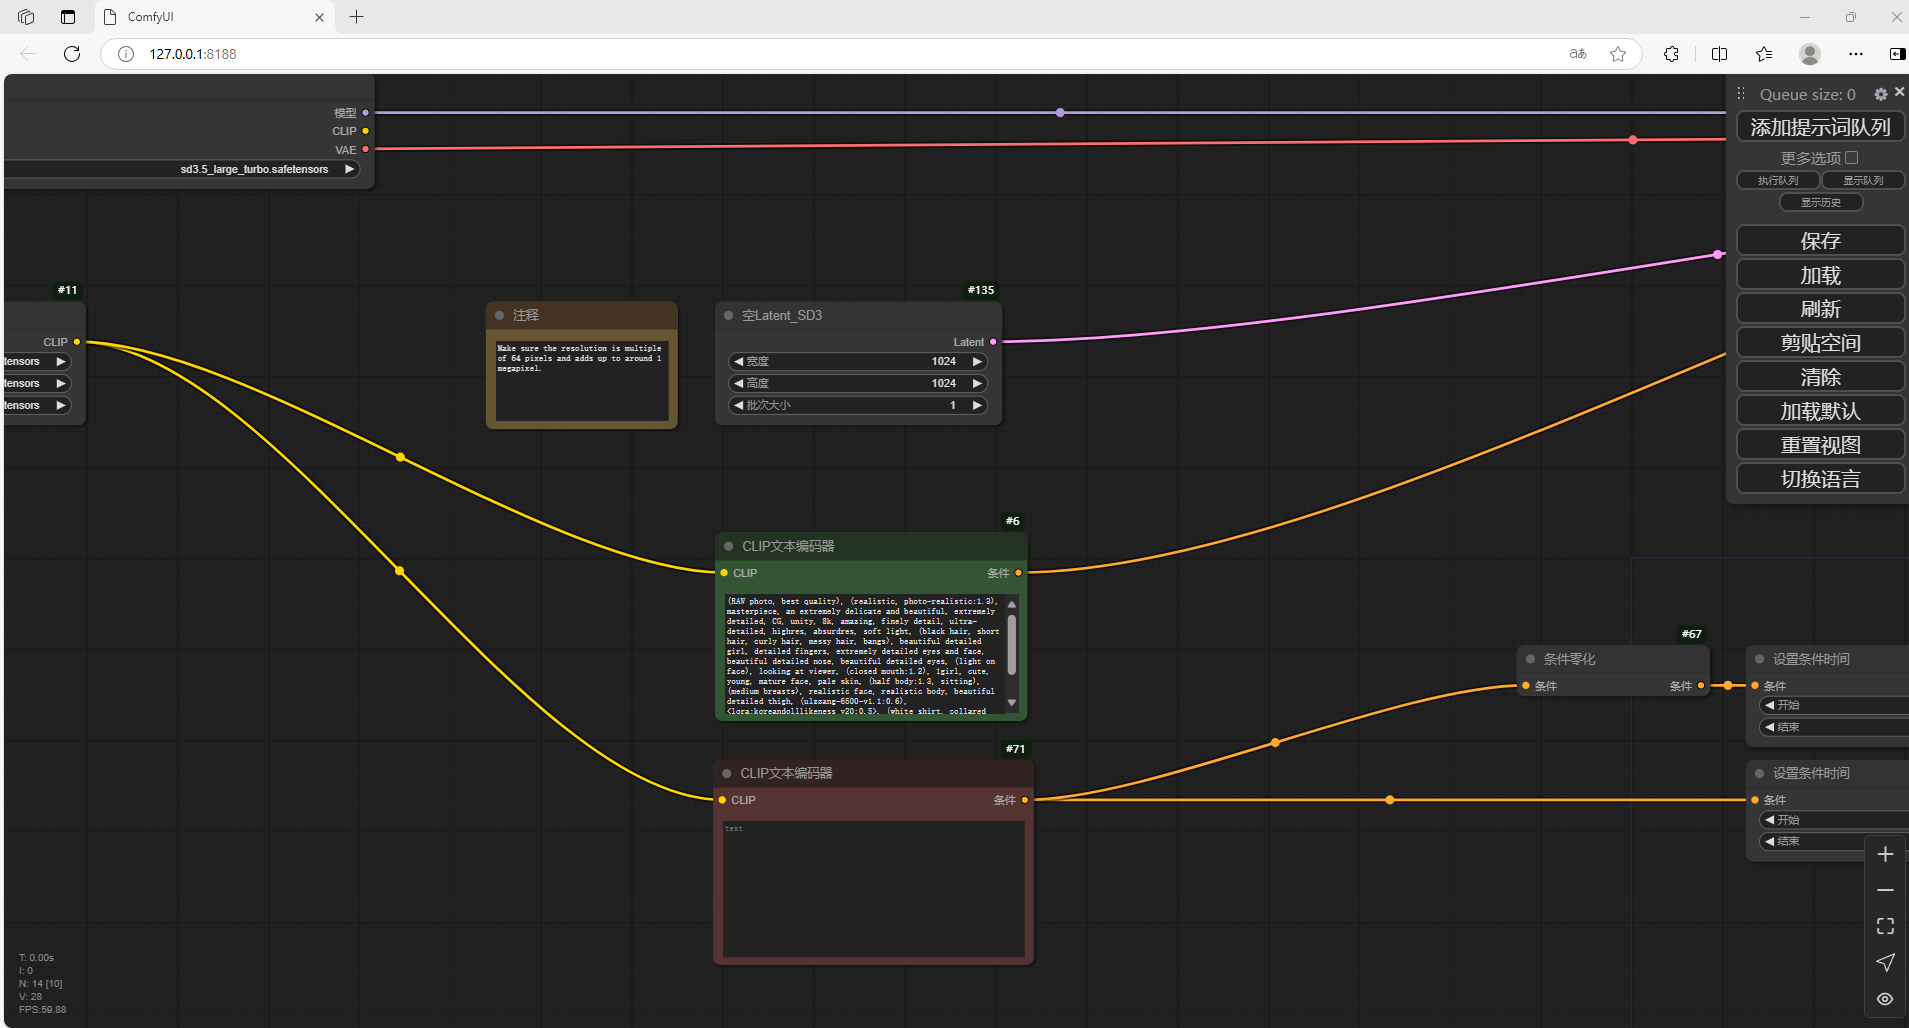Click the empty negative prompt text box

pyautogui.click(x=873, y=890)
